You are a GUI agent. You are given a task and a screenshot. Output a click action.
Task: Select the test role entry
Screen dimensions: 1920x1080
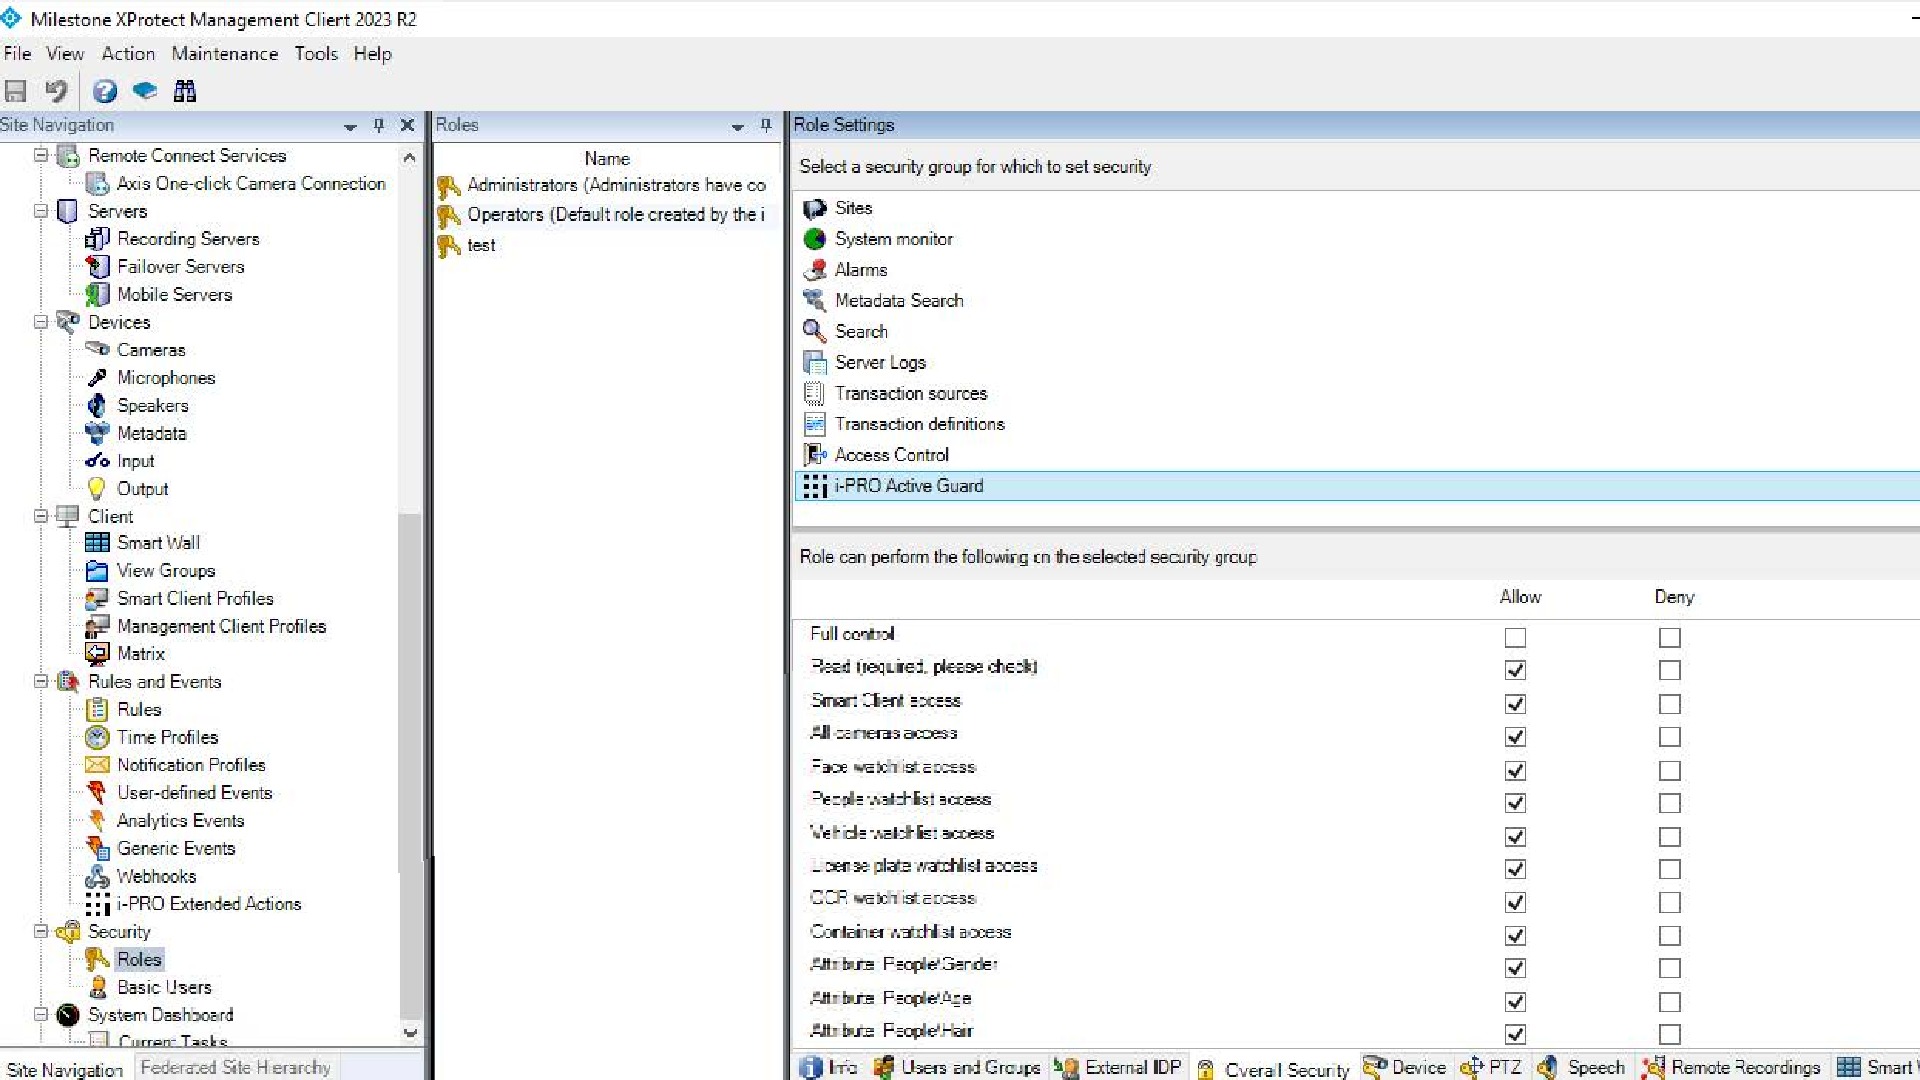tap(481, 244)
